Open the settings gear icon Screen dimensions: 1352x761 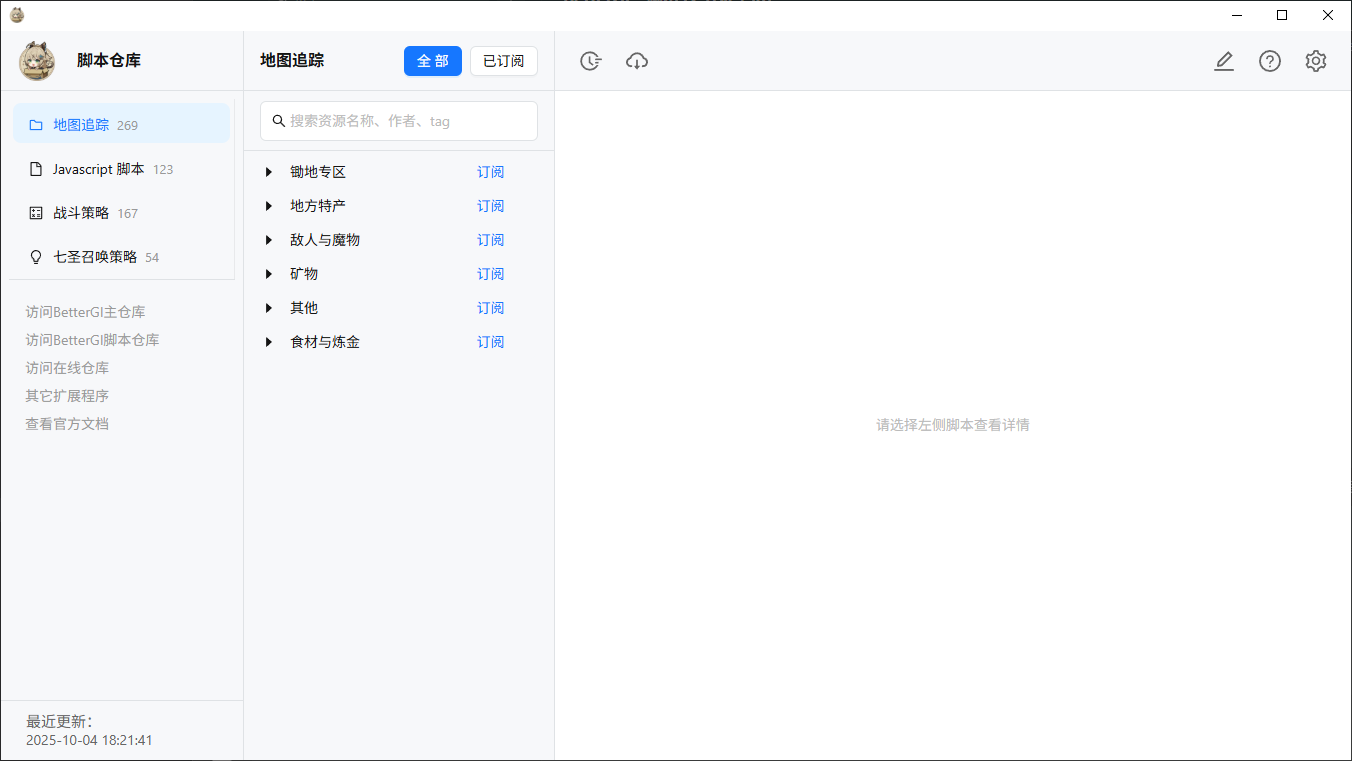click(1316, 61)
